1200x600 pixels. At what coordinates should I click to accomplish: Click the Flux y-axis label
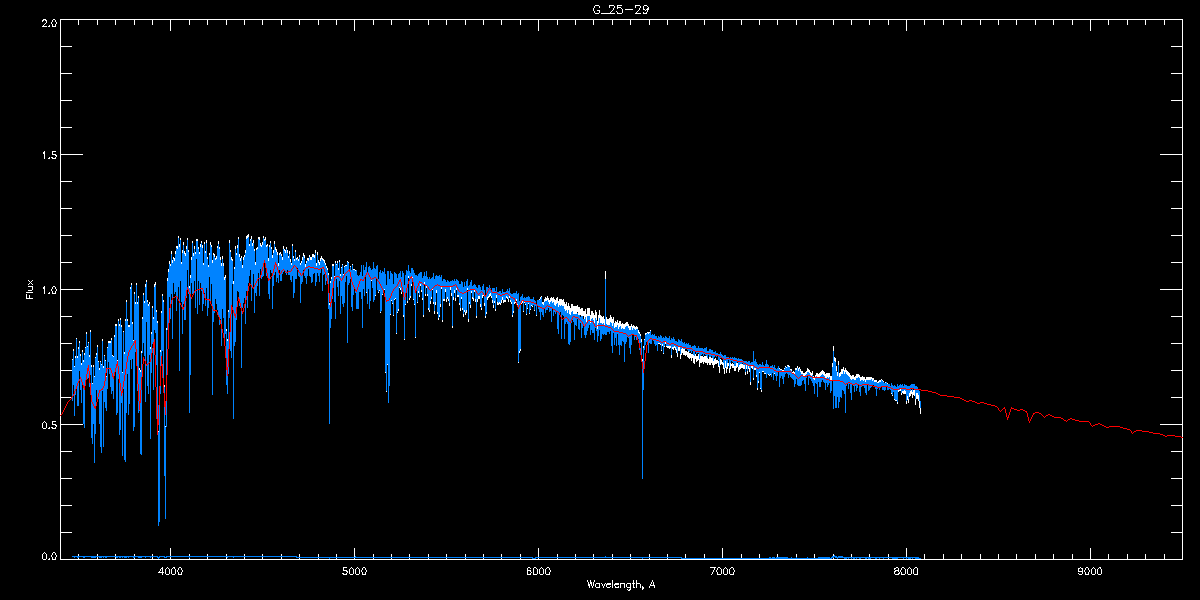coord(30,289)
